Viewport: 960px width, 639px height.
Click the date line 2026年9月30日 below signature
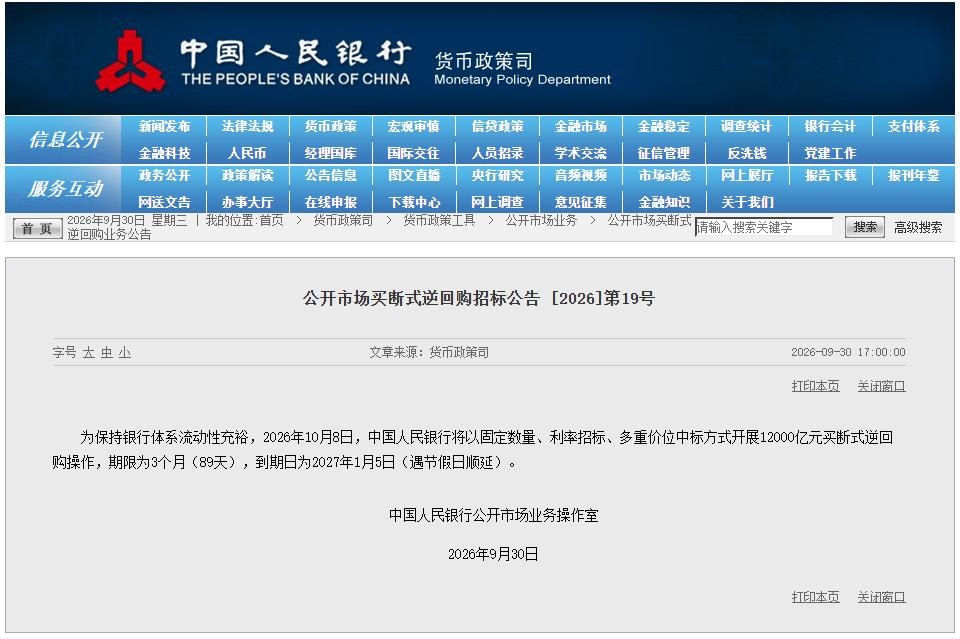point(493,554)
